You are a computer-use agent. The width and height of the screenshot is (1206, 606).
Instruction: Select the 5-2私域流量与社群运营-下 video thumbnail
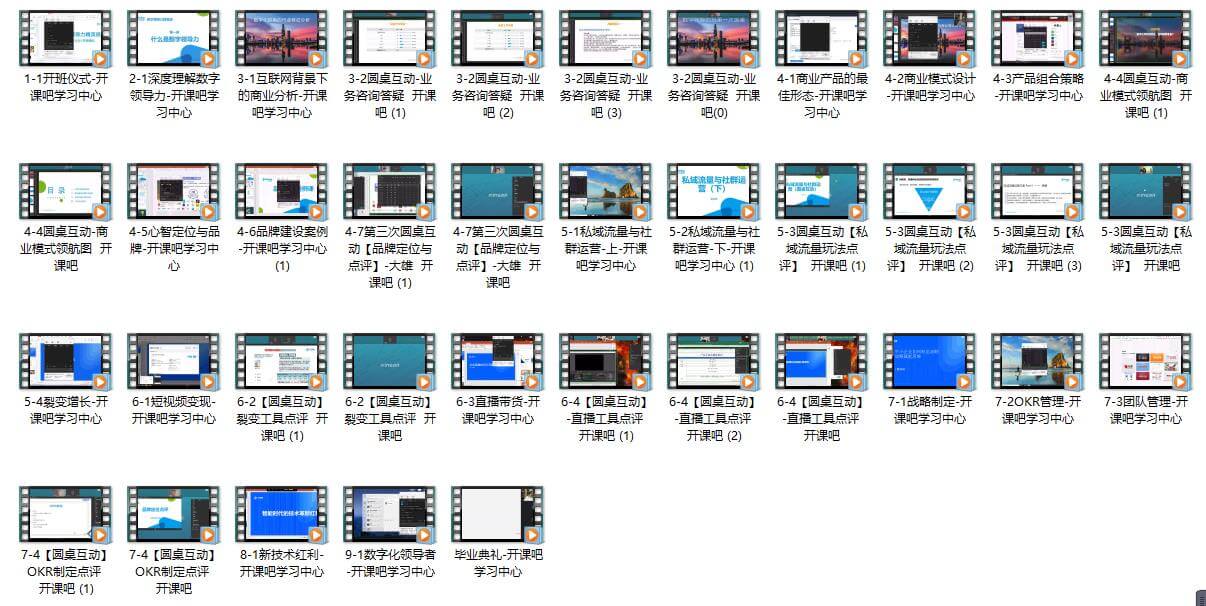click(x=714, y=191)
